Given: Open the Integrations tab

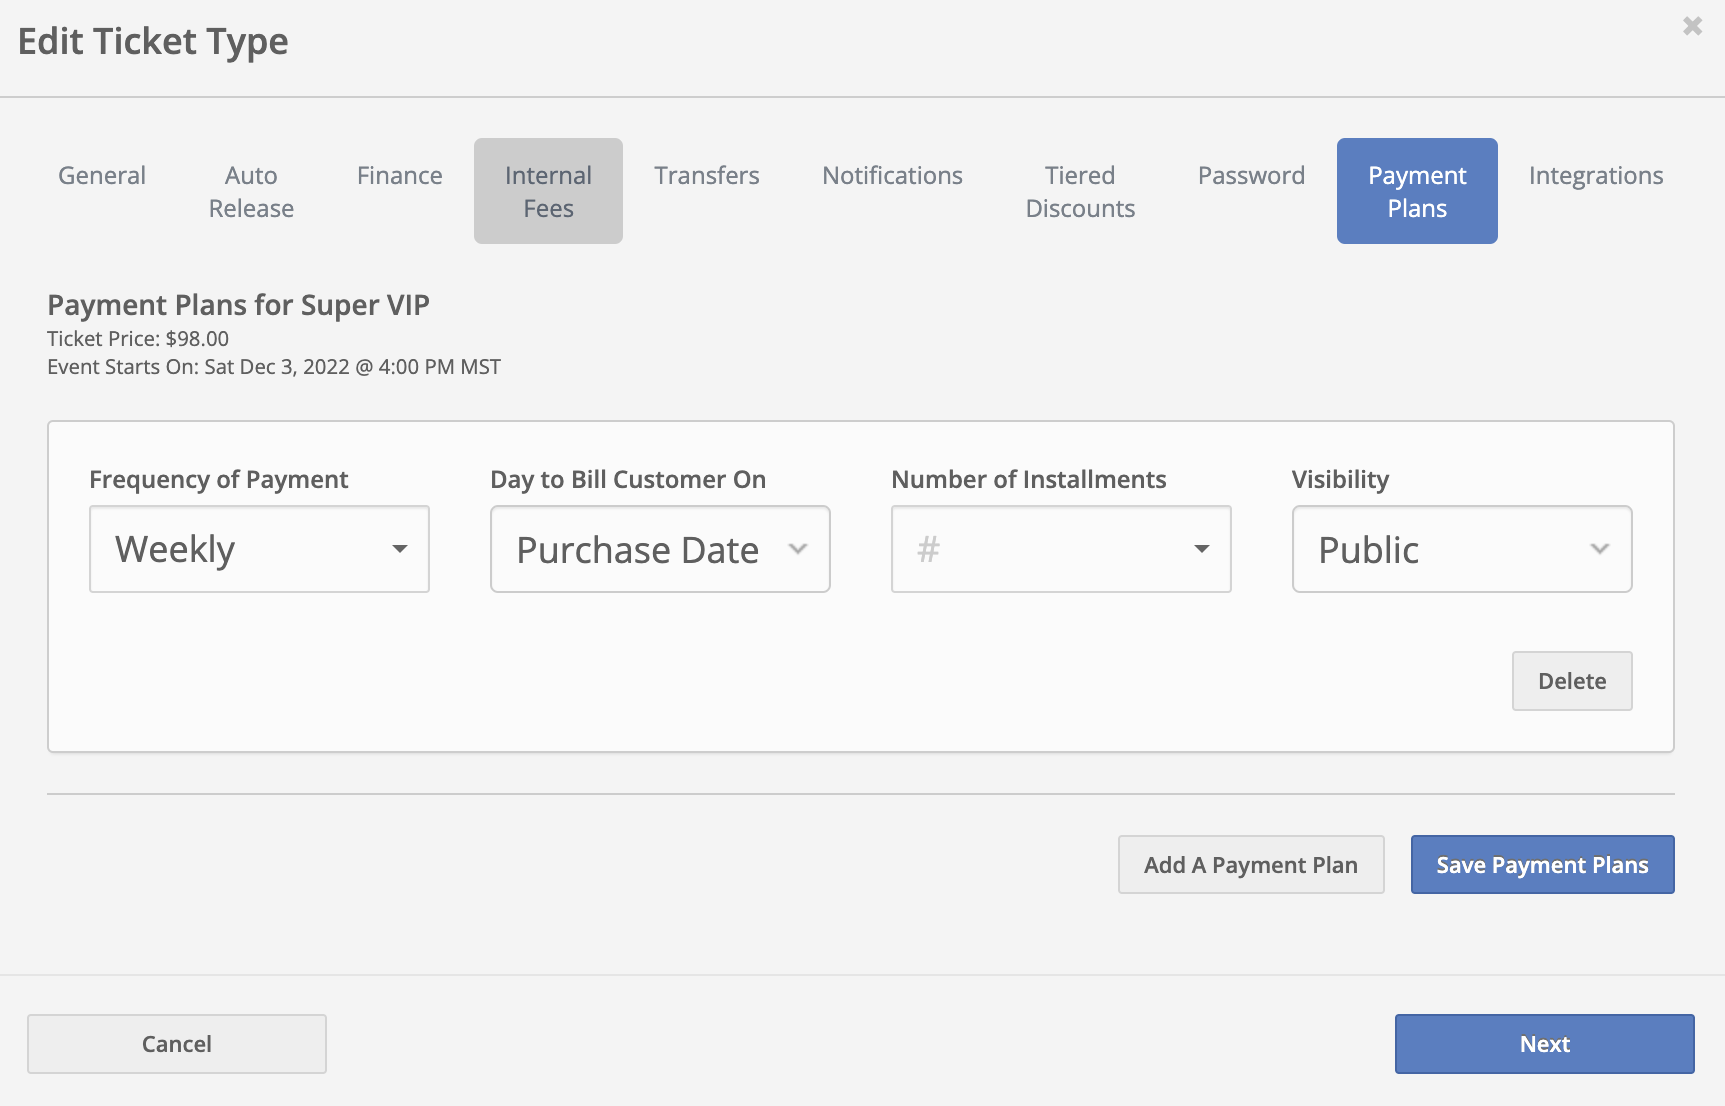Looking at the screenshot, I should tap(1596, 175).
